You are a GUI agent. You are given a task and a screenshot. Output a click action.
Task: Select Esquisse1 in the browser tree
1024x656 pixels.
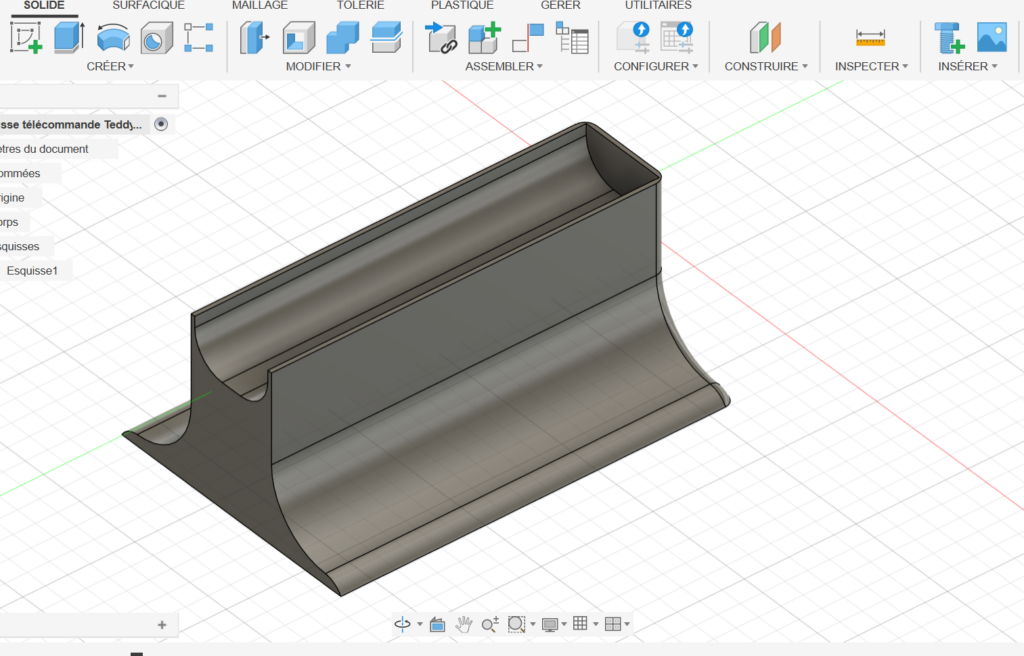32,270
